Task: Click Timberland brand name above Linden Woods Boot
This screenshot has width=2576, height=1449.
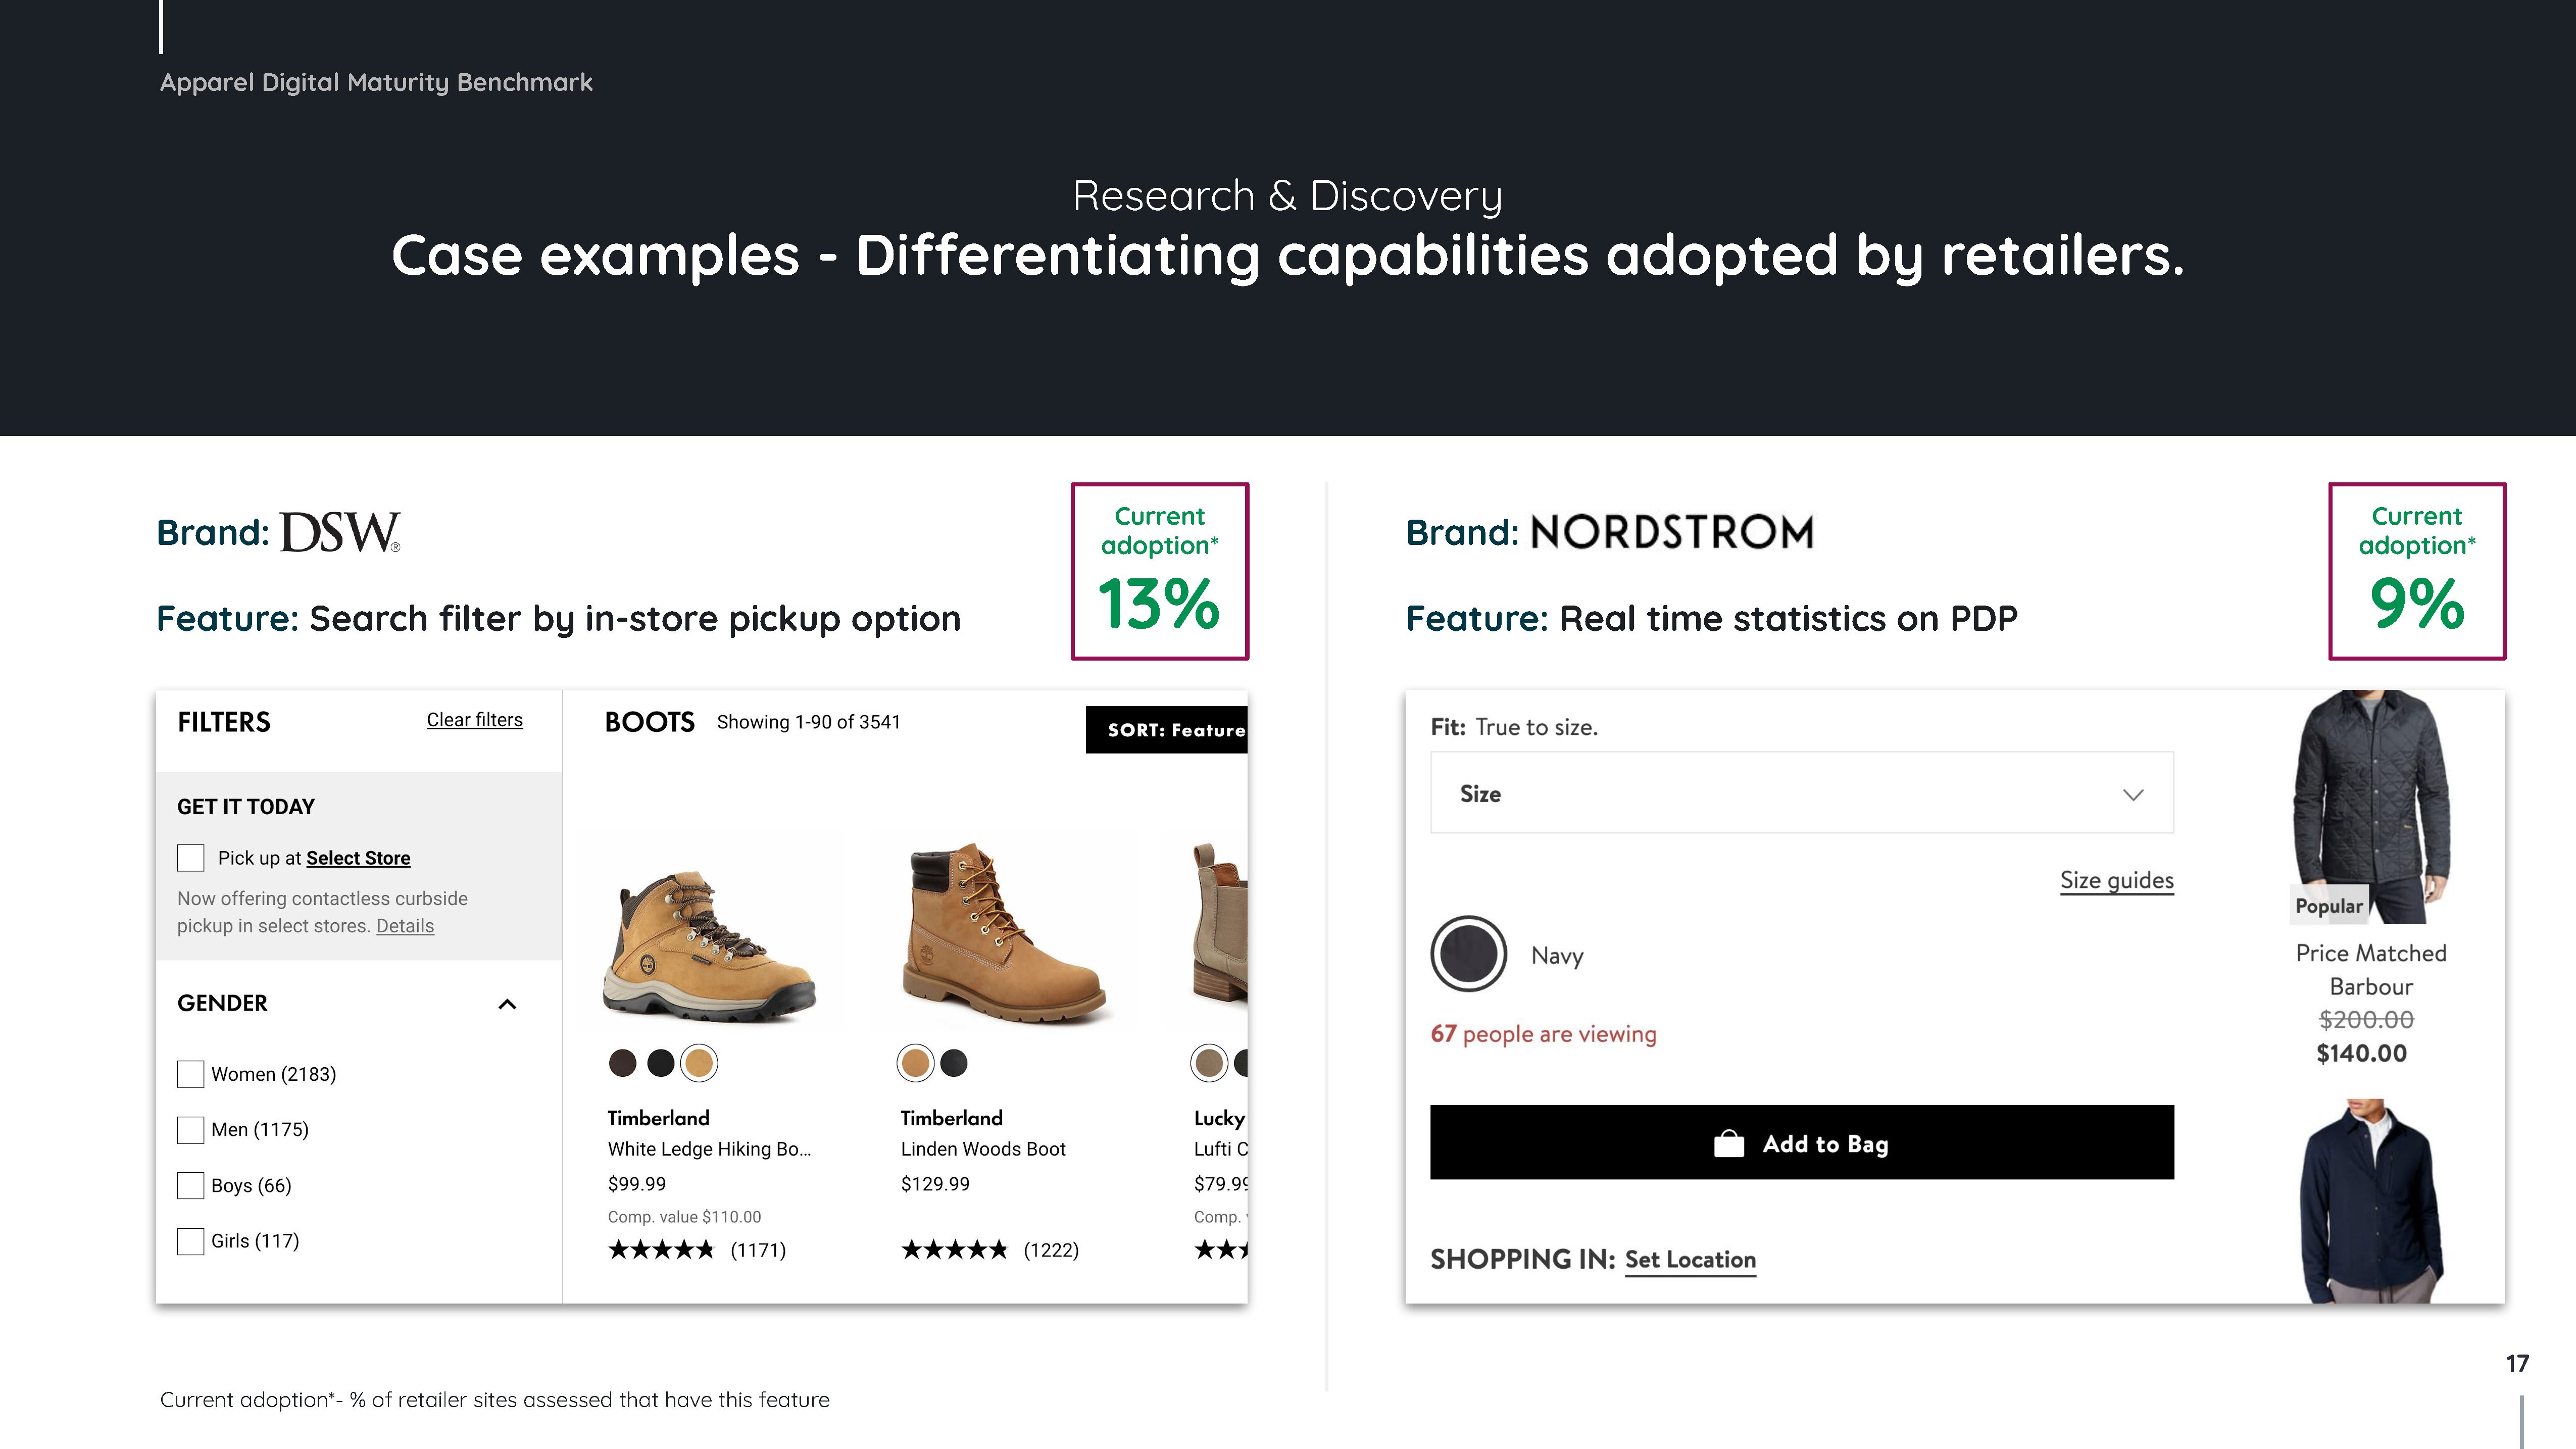Action: (951, 1118)
